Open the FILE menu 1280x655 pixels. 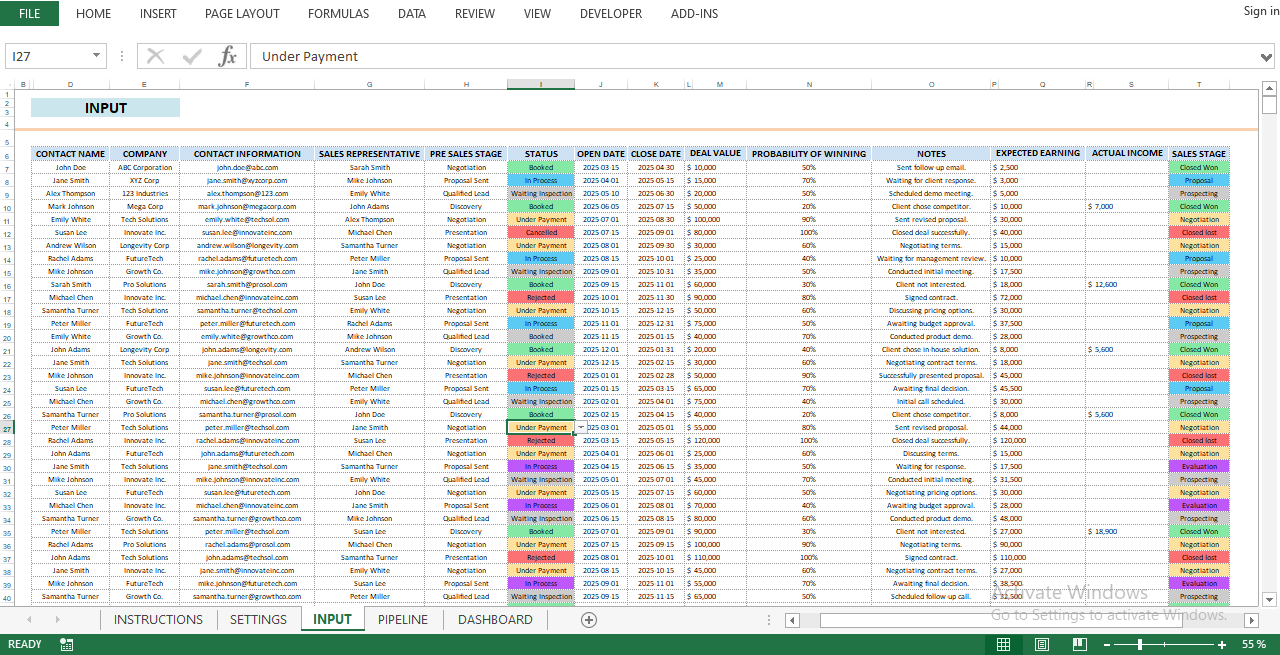(x=30, y=13)
